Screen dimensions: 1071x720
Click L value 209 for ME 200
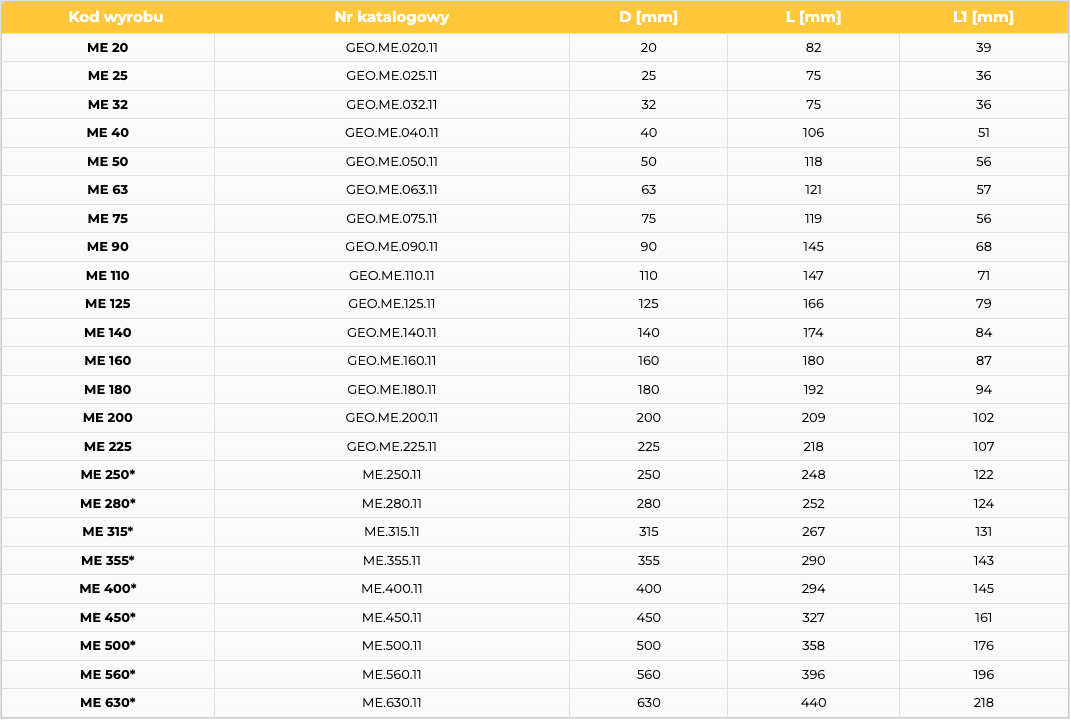813,417
